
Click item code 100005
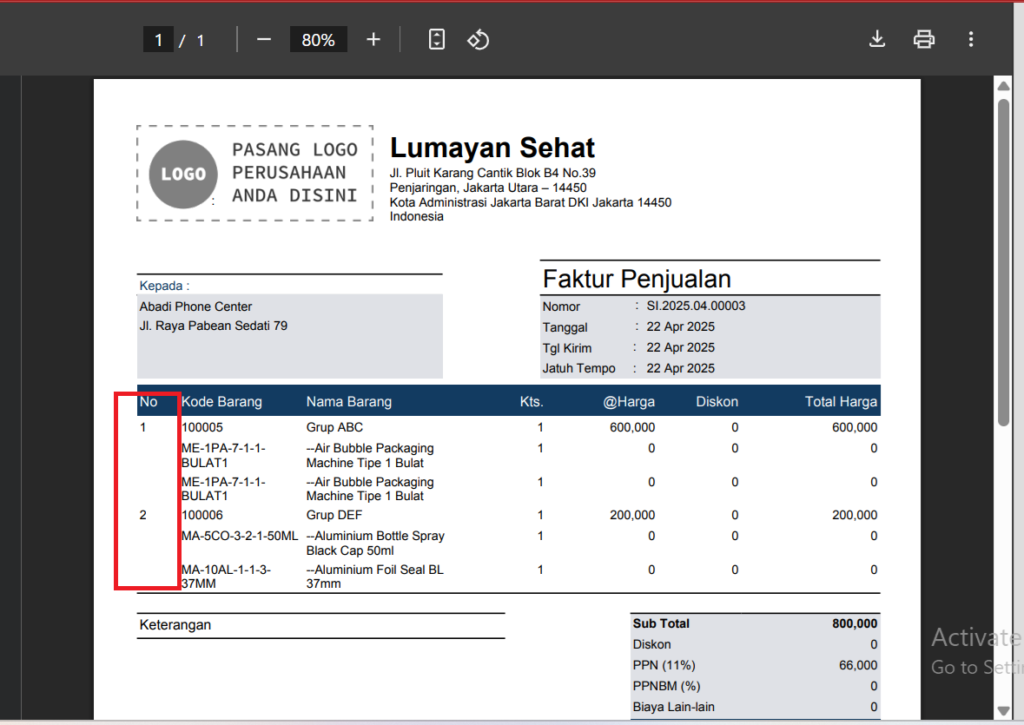pyautogui.click(x=202, y=427)
